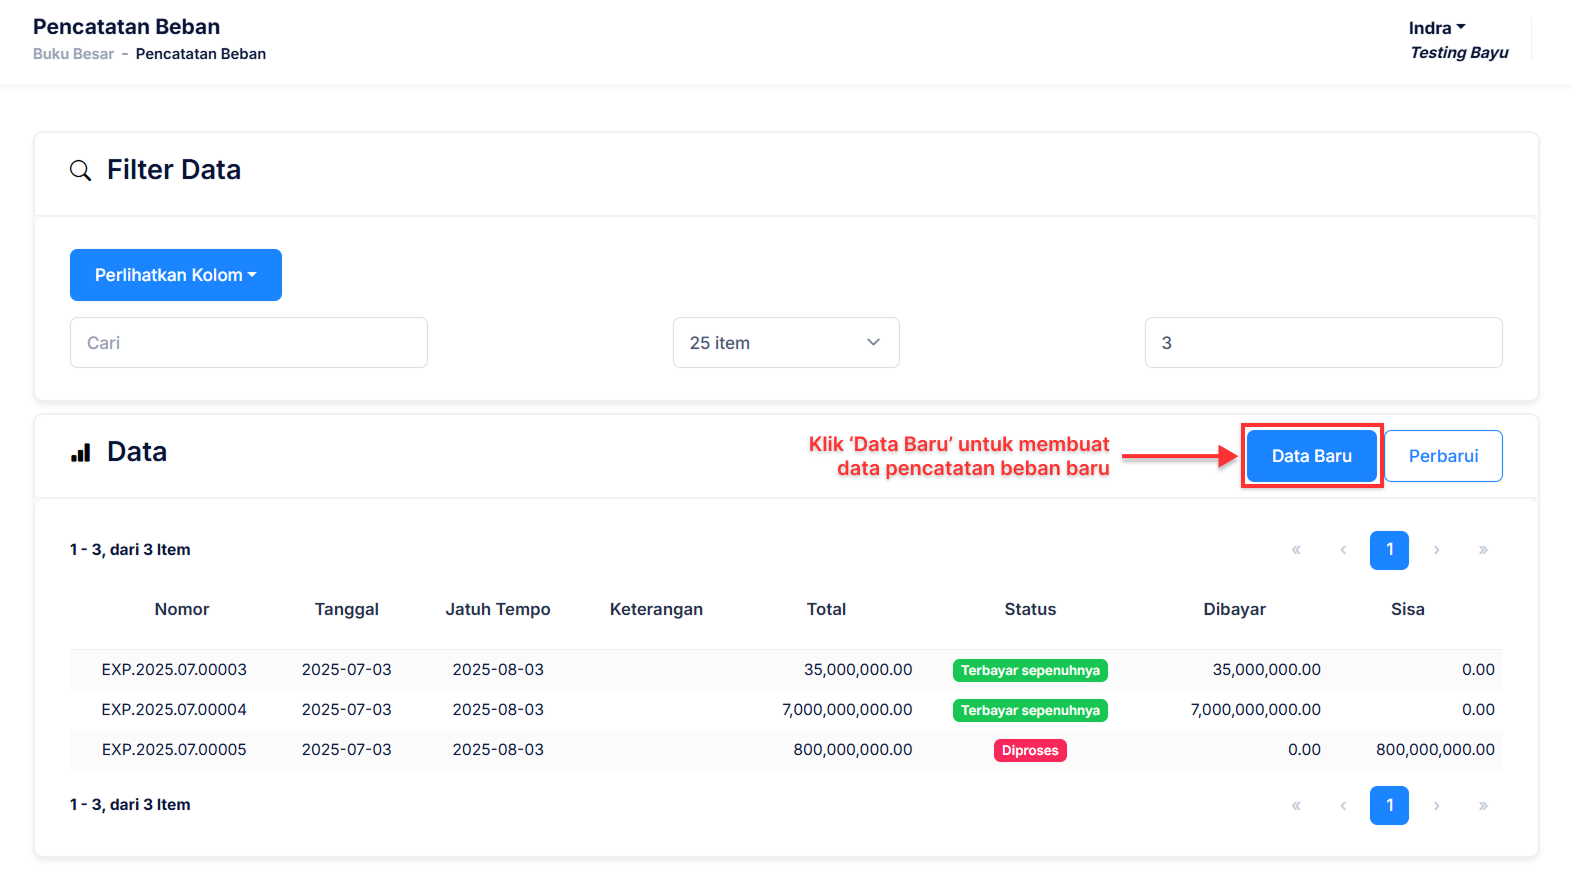Open the Indra user account menu
Screen dimensions: 1571x869
[1436, 28]
